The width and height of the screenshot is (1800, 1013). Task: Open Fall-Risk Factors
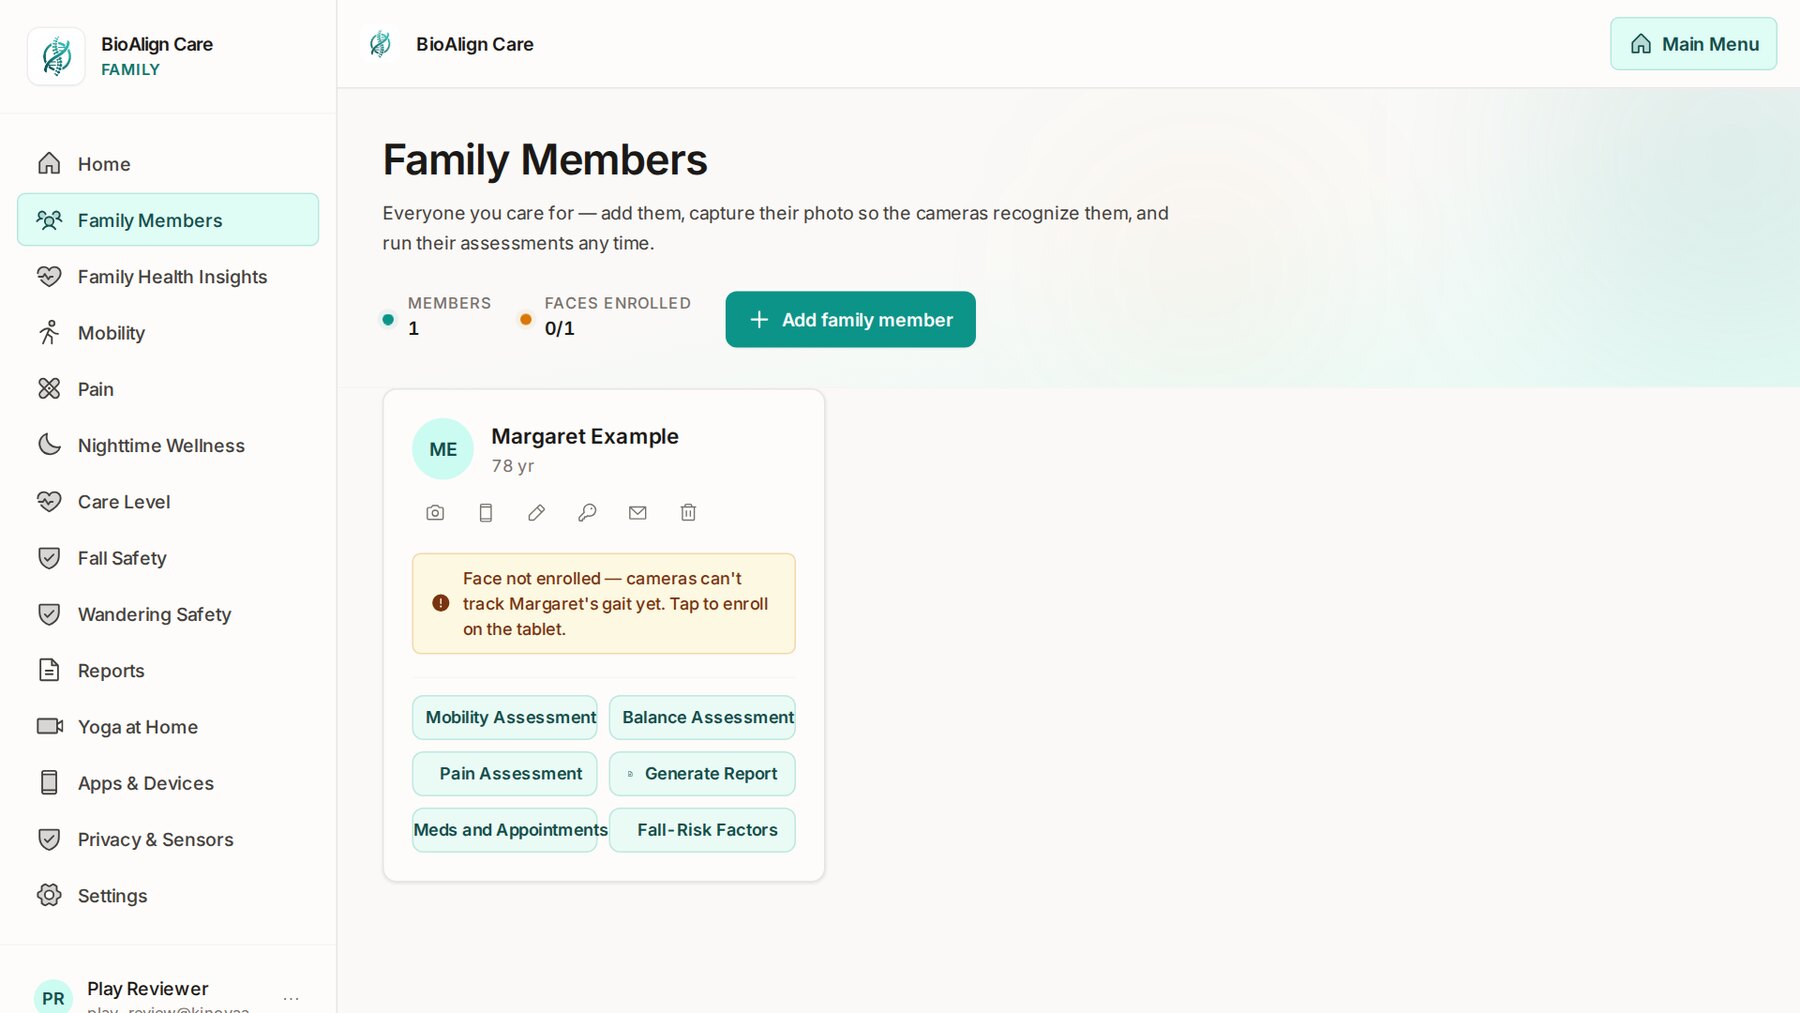tap(702, 830)
